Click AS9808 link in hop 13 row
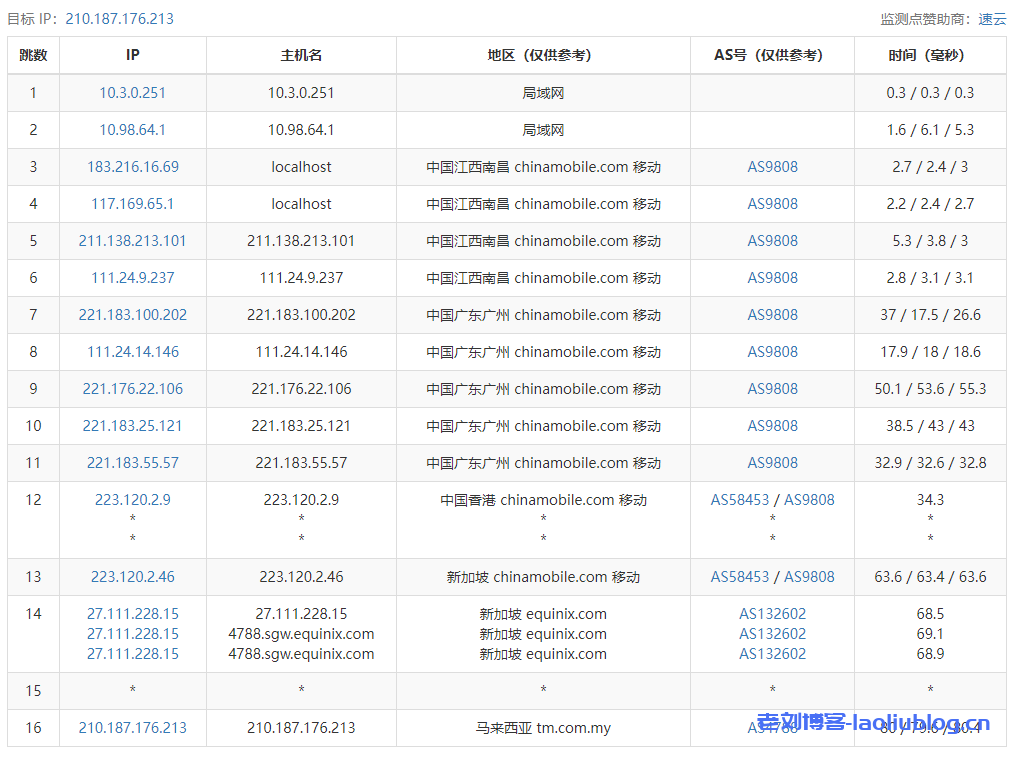Viewport: 1016px width, 760px height. [809, 577]
